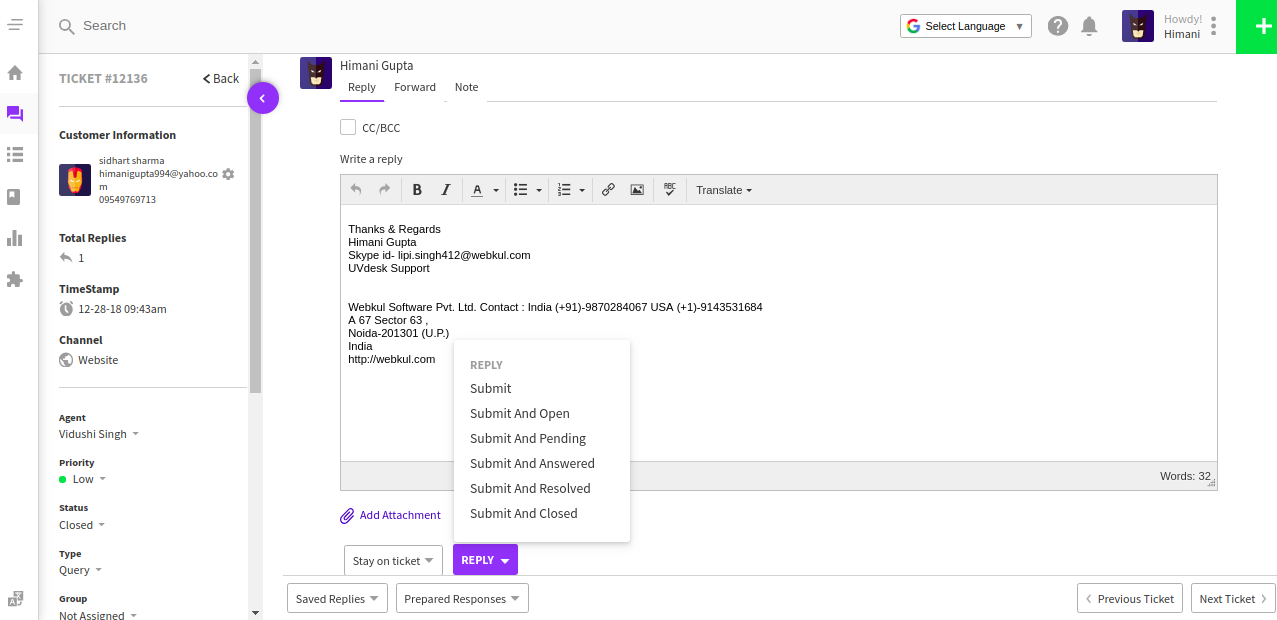Switch to the Note tab
The width and height of the screenshot is (1277, 620).
pyautogui.click(x=467, y=88)
